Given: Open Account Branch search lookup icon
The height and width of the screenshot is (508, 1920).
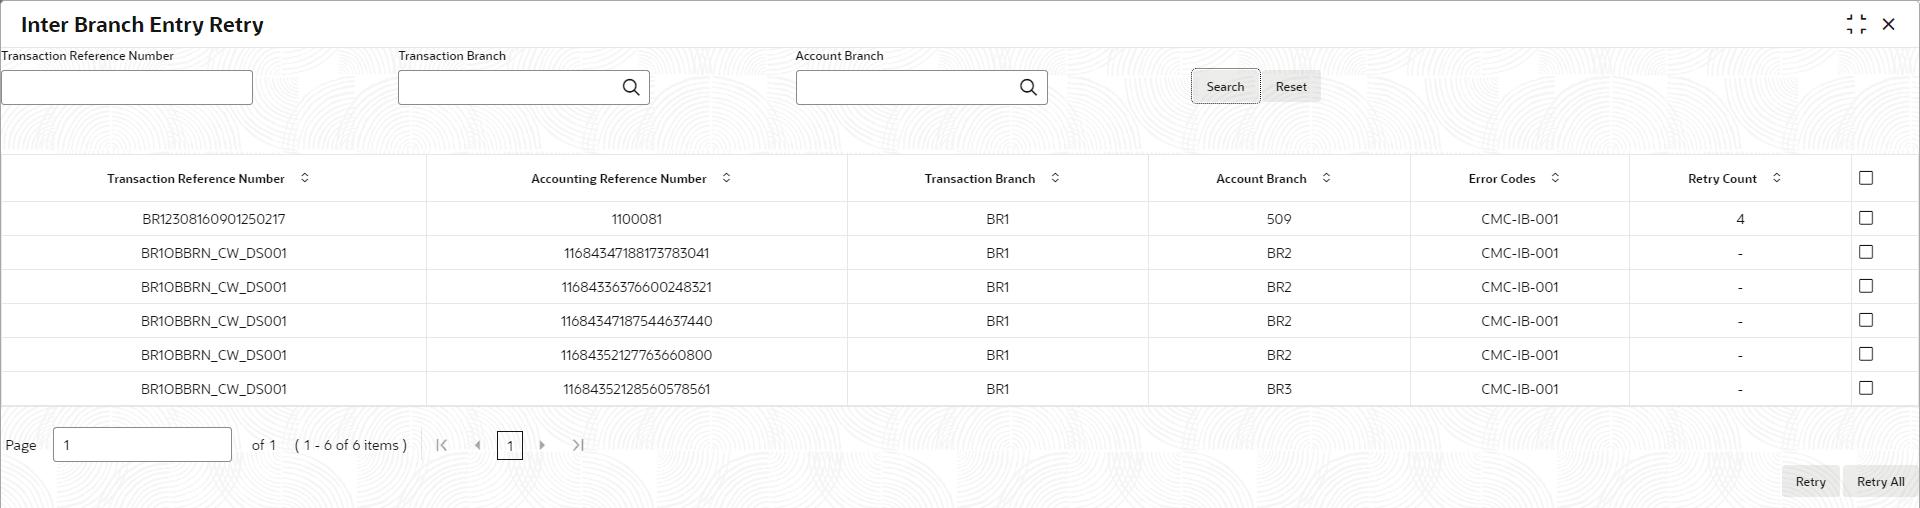Looking at the screenshot, I should pyautogui.click(x=1028, y=87).
